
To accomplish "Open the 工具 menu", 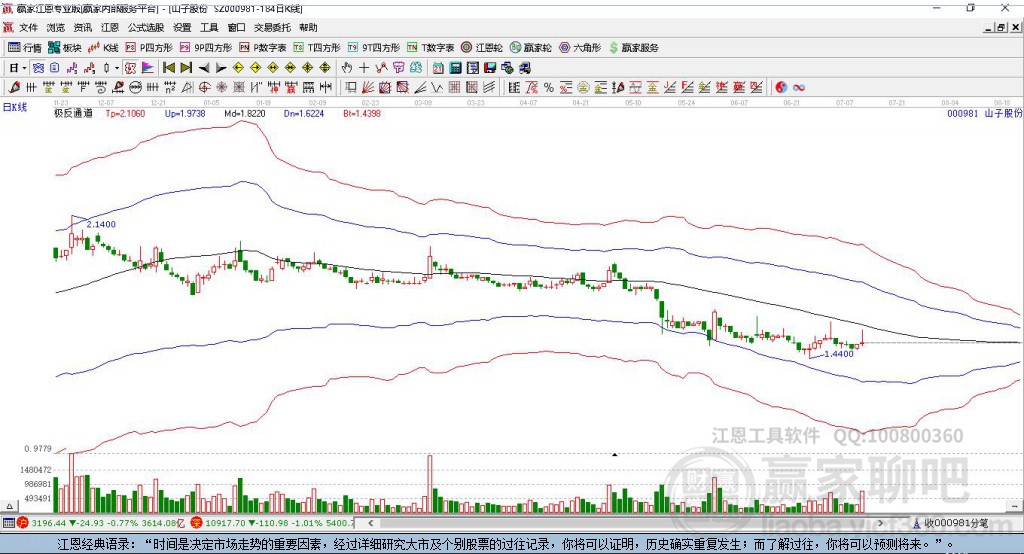I will point(209,27).
